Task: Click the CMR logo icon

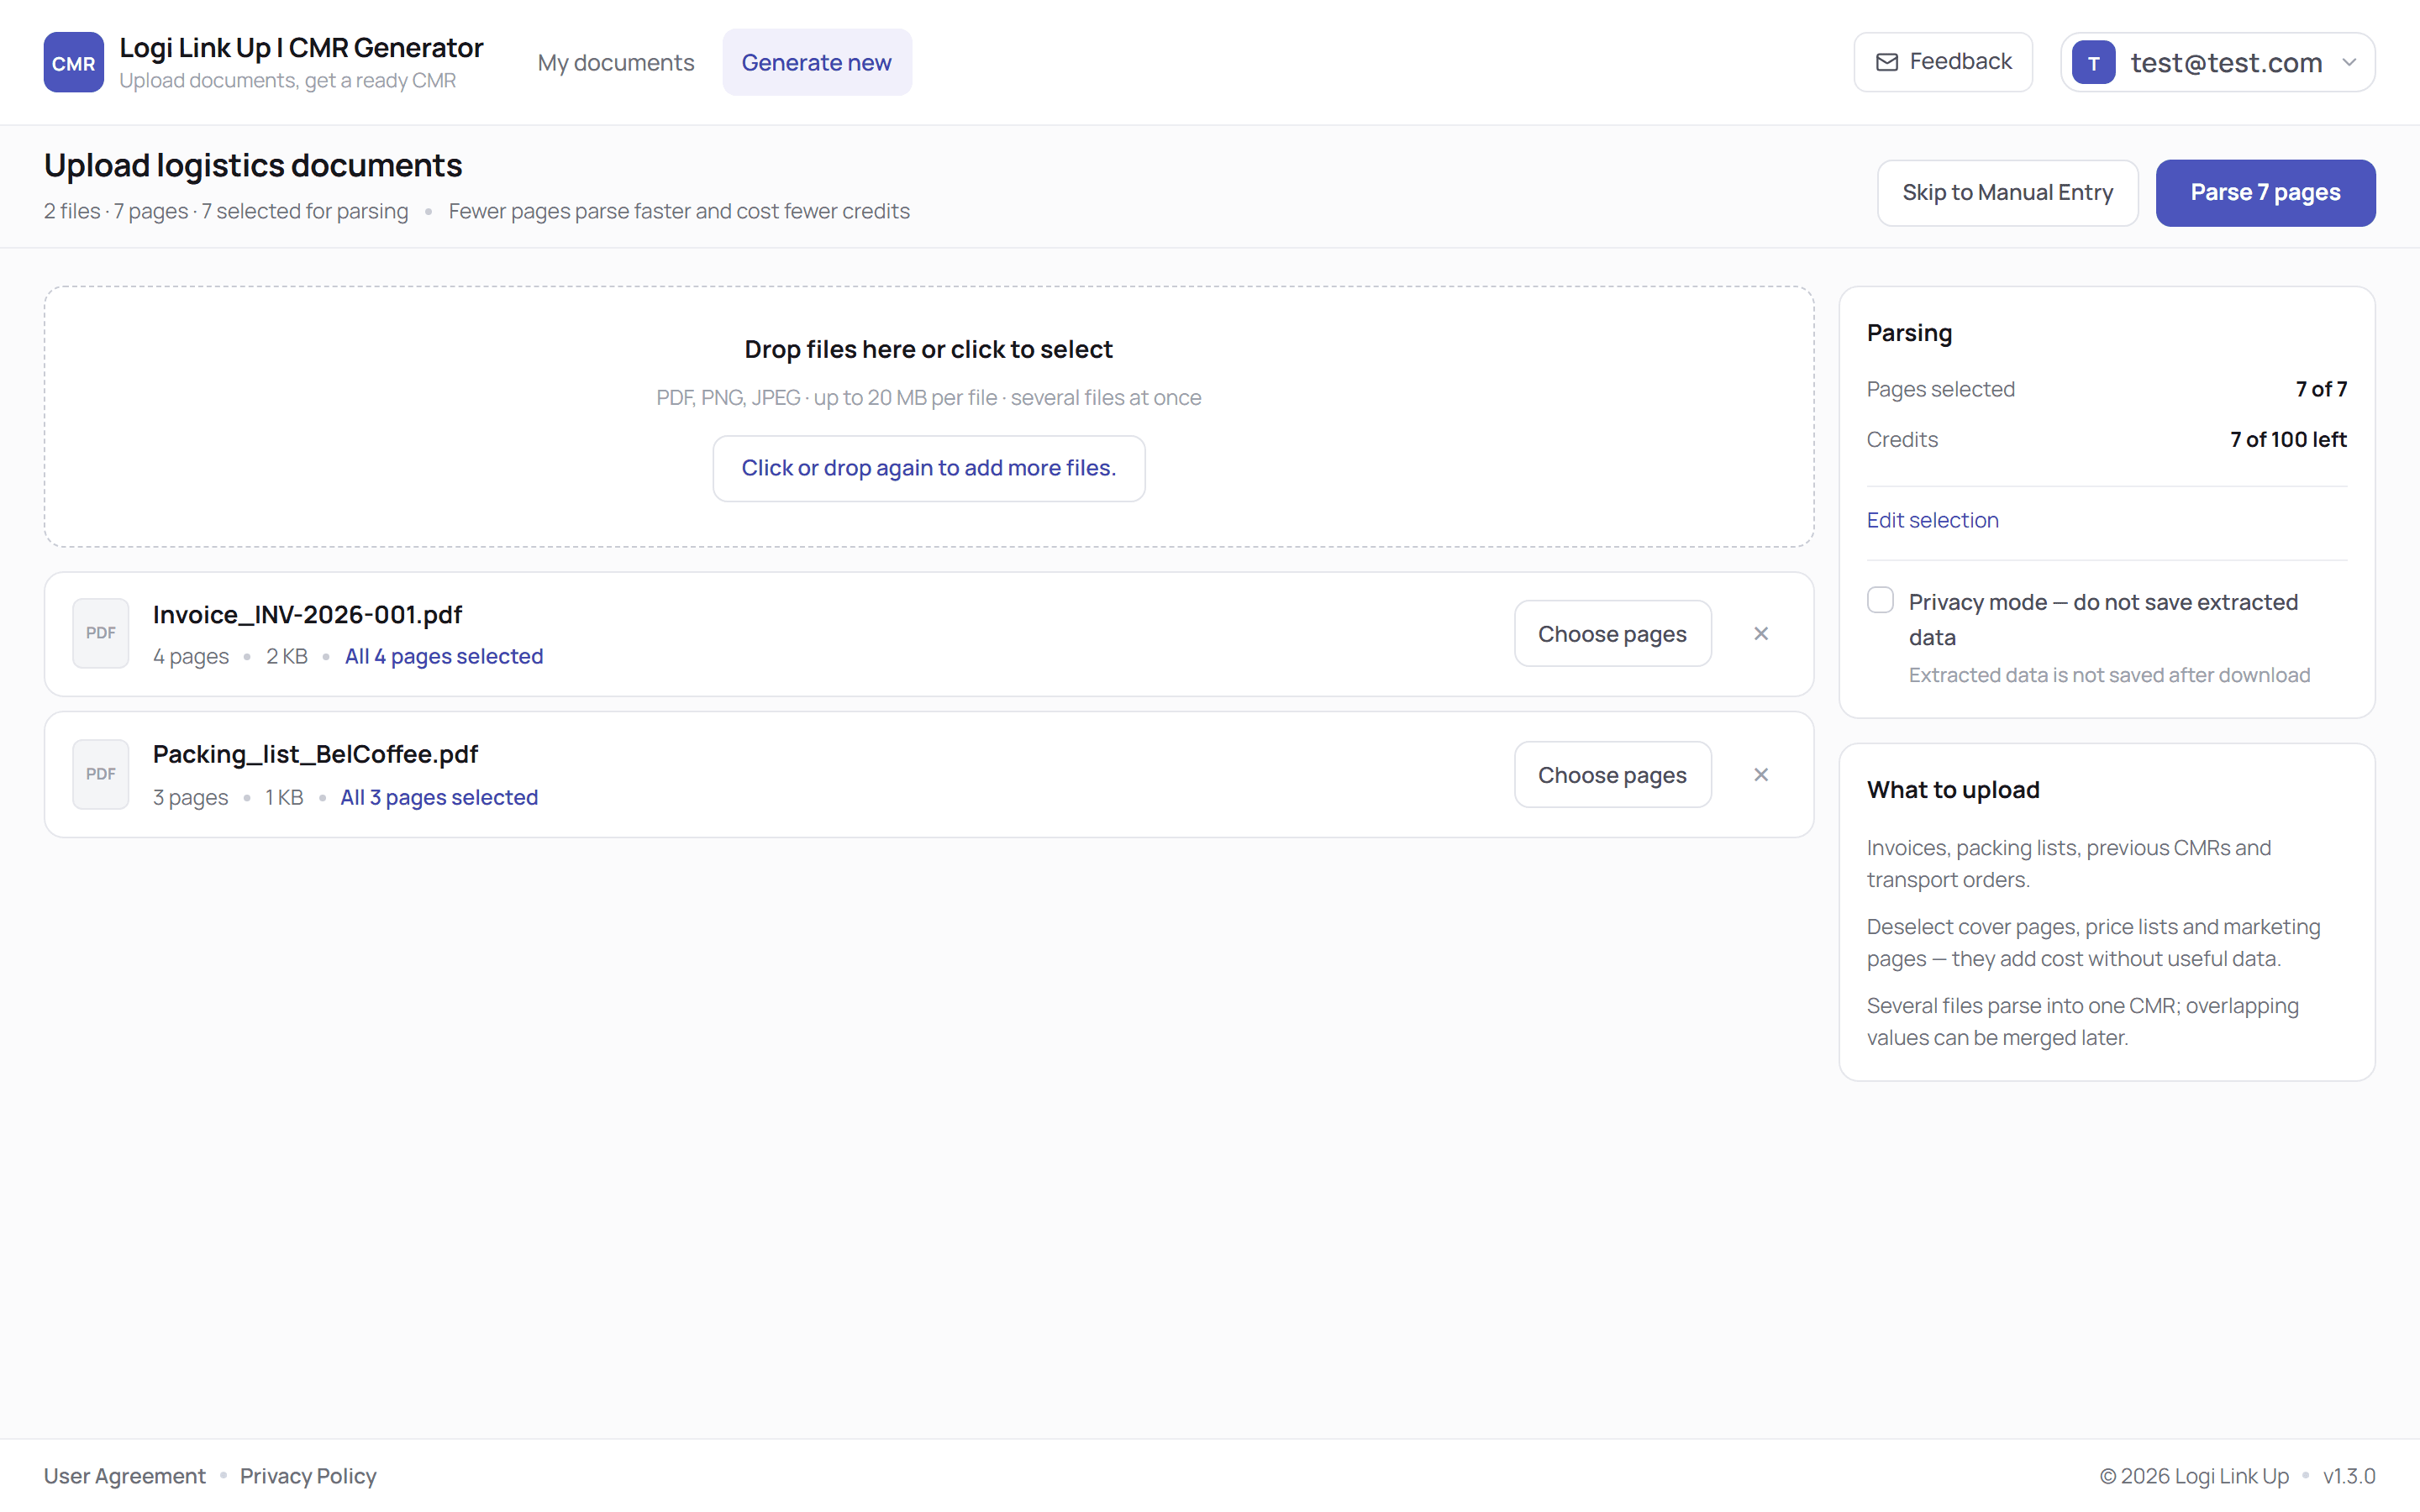Action: tap(73, 62)
